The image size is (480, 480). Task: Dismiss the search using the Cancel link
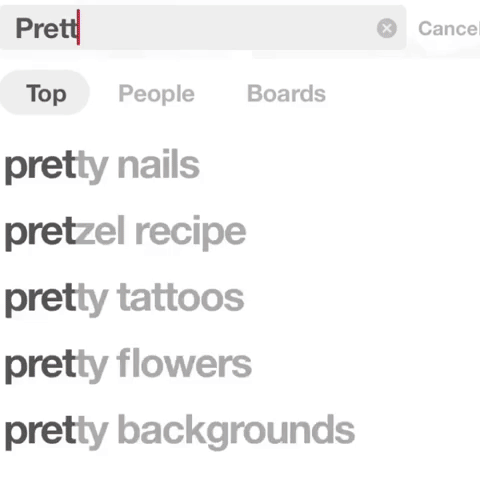449,29
